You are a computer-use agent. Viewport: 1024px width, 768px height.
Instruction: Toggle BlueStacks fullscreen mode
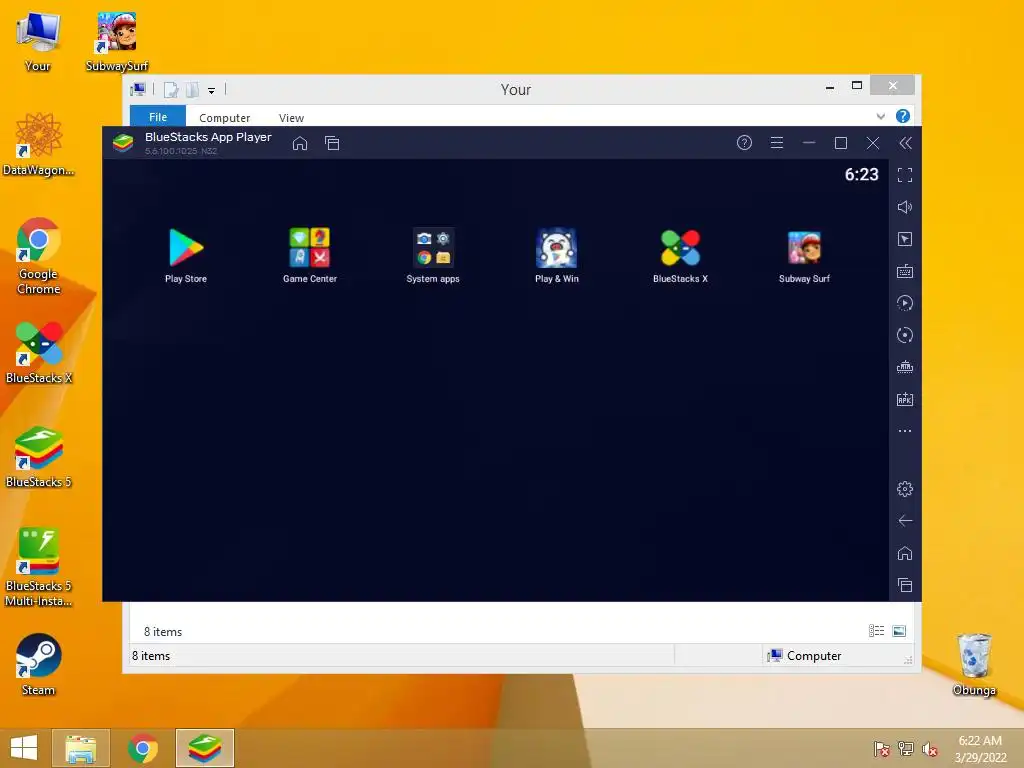pos(904,175)
